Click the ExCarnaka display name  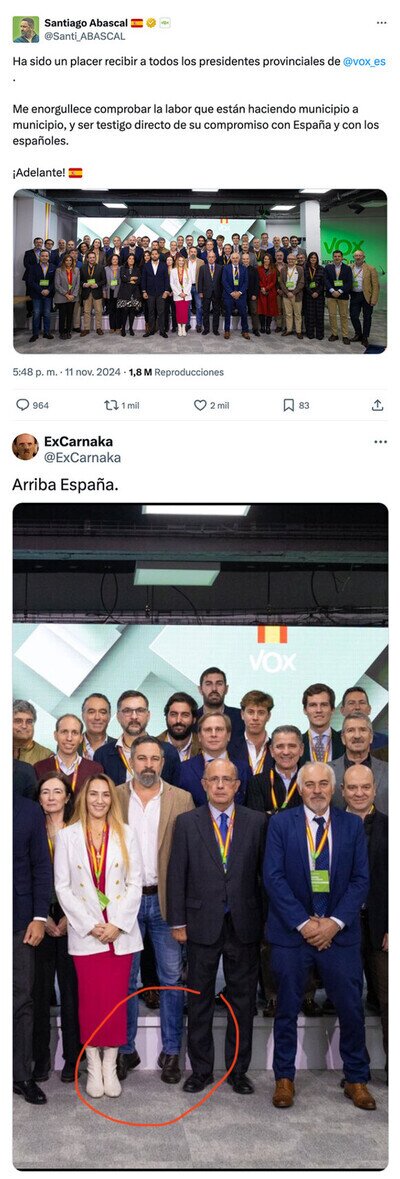(78, 441)
